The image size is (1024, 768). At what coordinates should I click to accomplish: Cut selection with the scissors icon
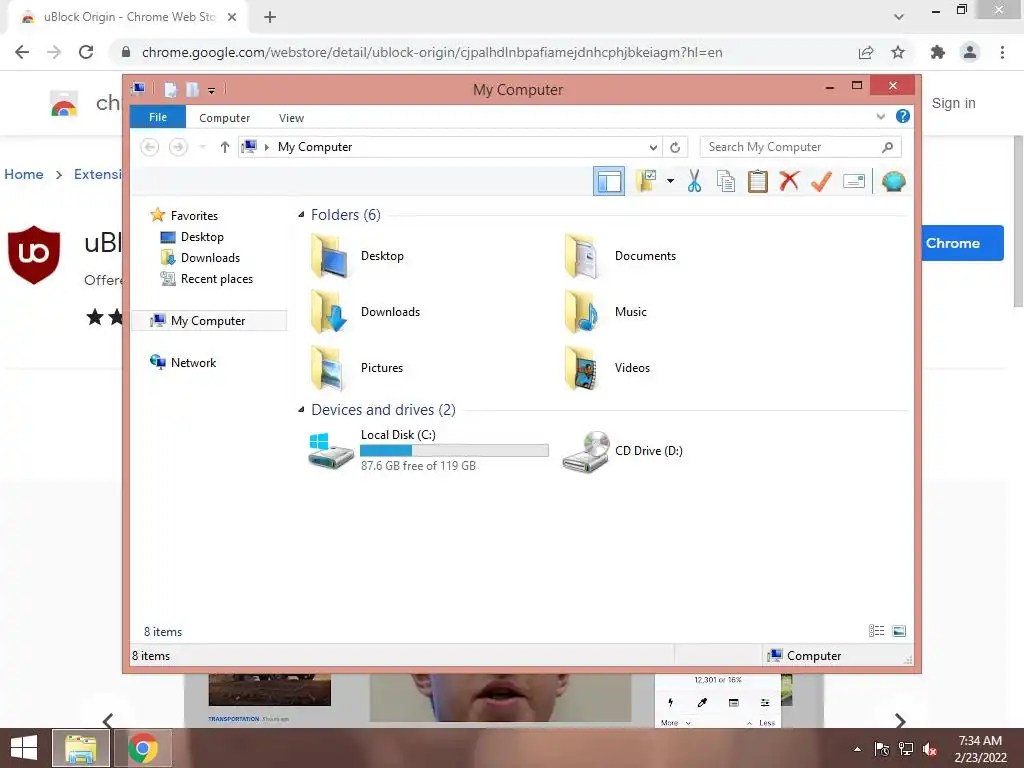tap(694, 181)
